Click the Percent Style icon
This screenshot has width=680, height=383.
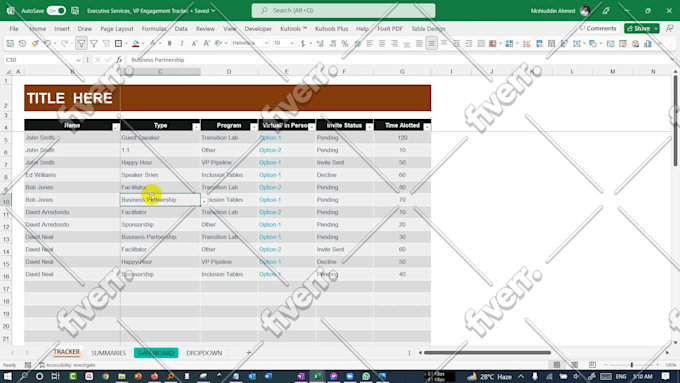tap(345, 43)
